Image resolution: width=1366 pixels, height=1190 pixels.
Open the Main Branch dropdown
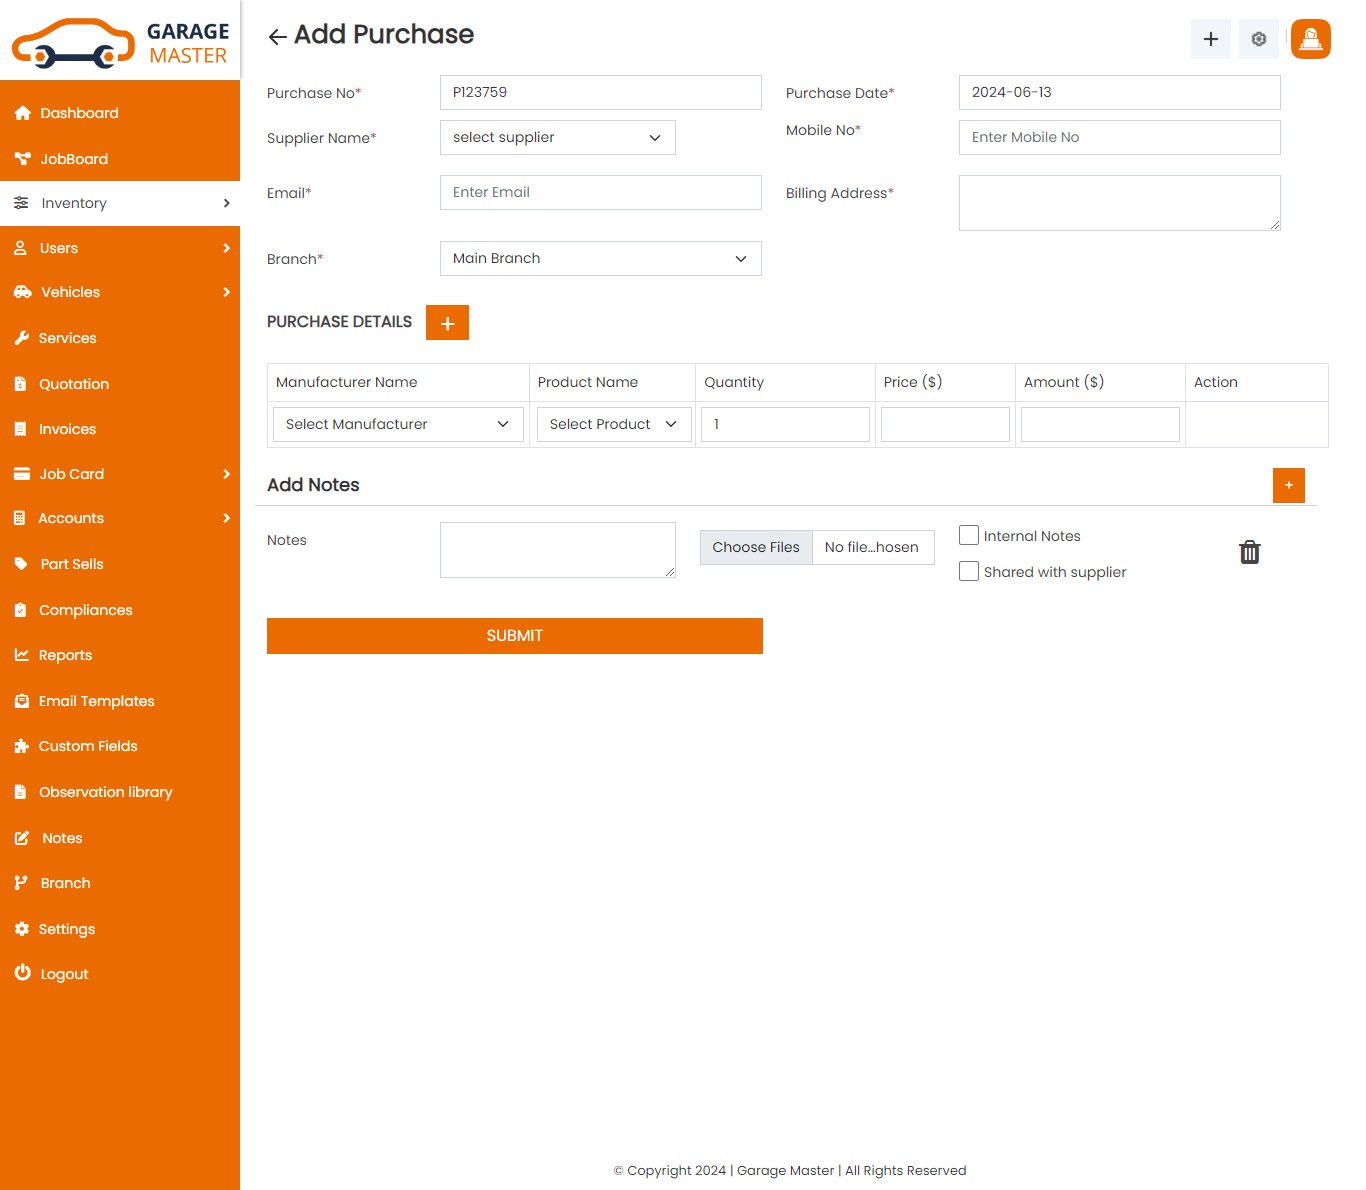click(600, 259)
